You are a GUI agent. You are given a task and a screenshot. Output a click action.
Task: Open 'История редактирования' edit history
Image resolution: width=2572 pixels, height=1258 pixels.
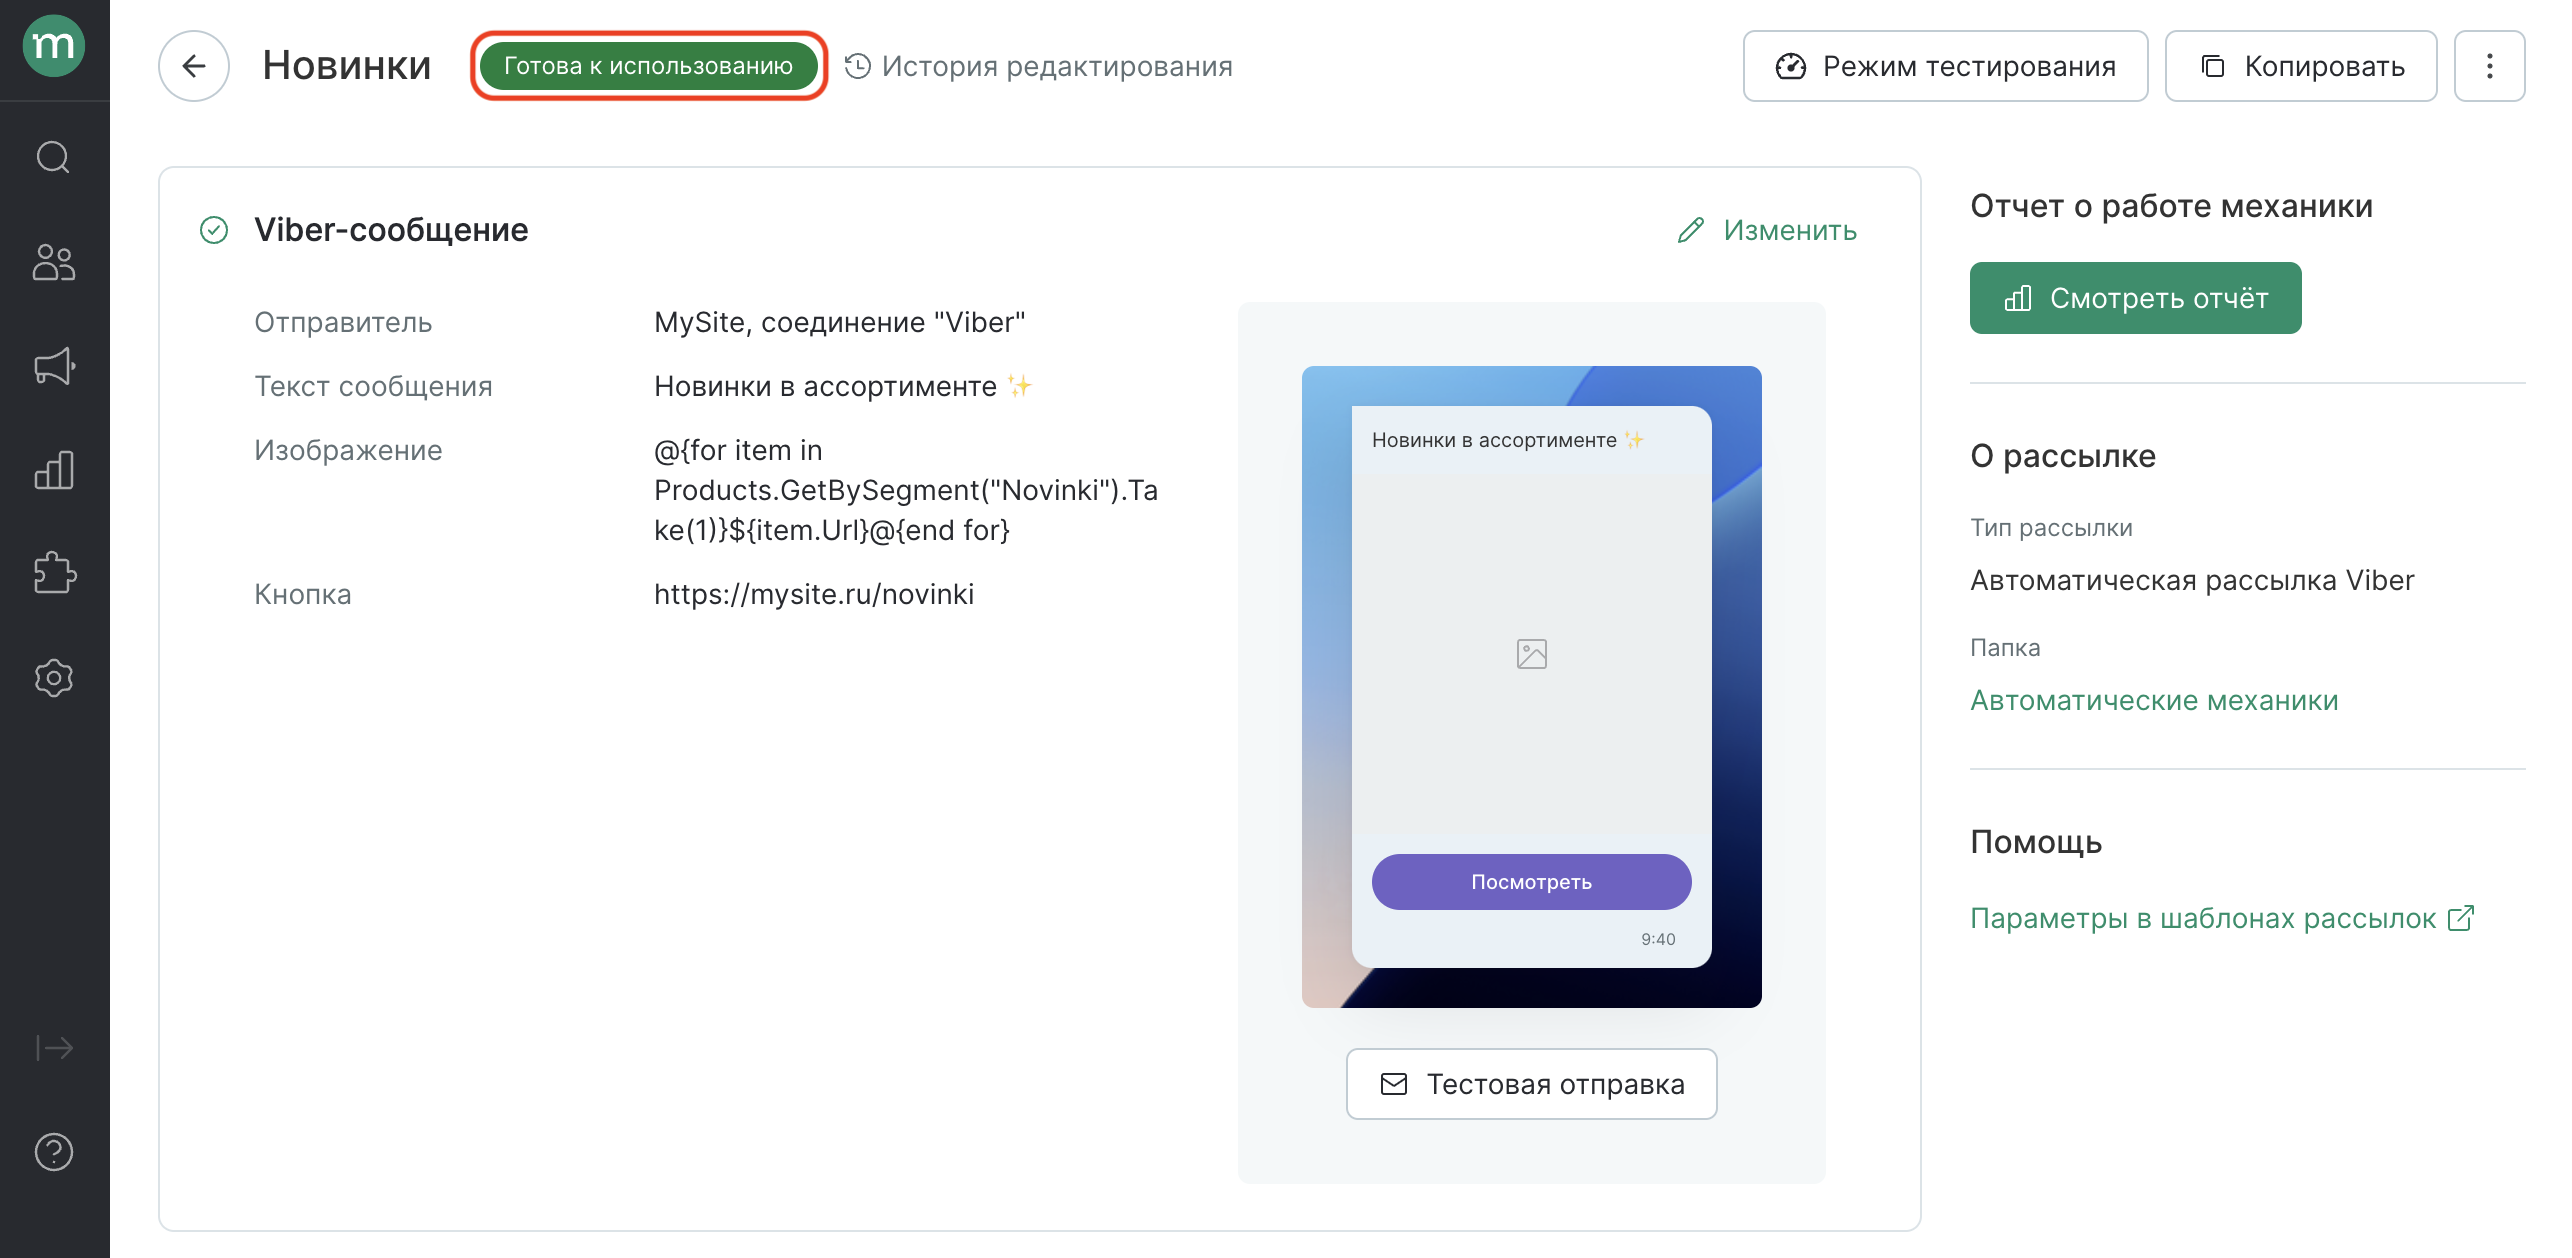point(1038,66)
